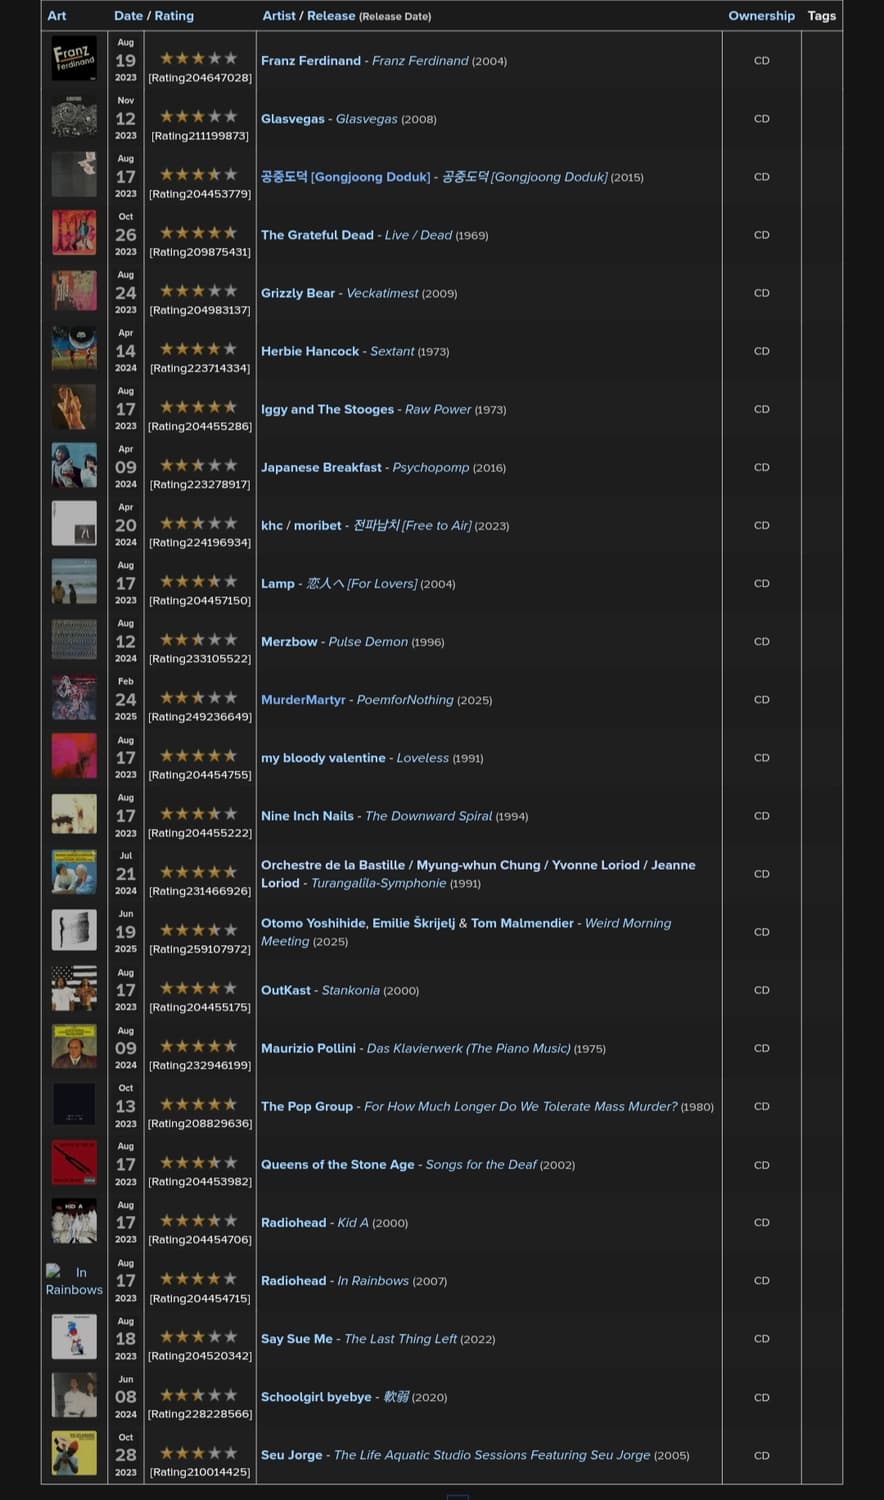
Task: Open the Loveless release link
Action: [422, 757]
